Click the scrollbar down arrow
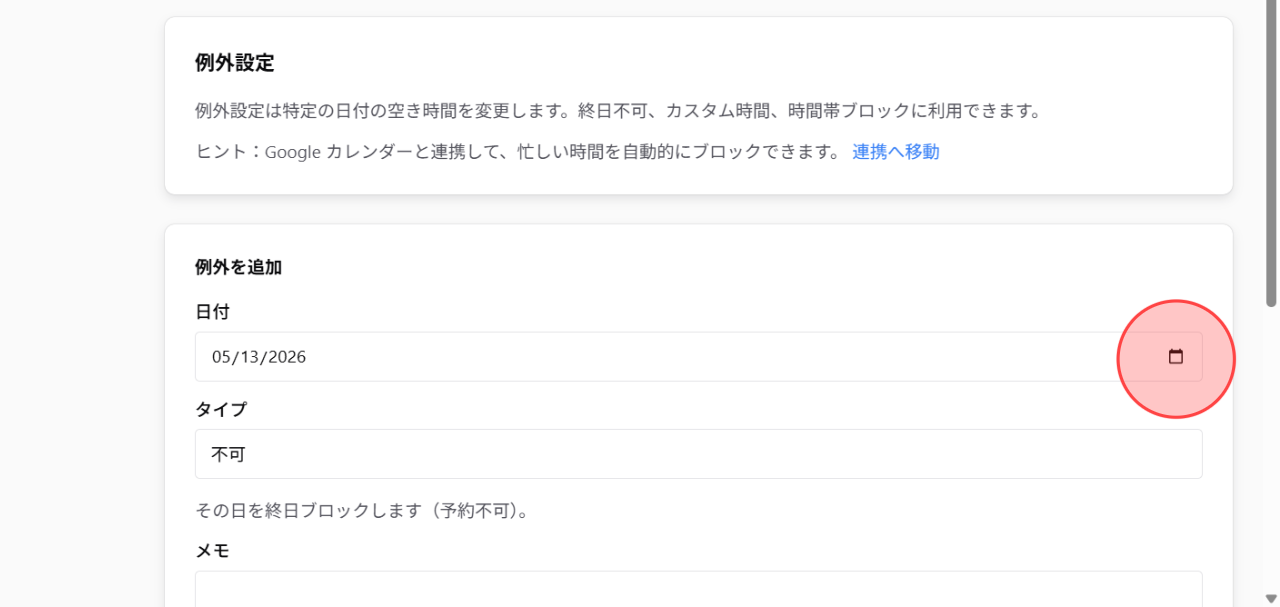 (x=1271, y=599)
